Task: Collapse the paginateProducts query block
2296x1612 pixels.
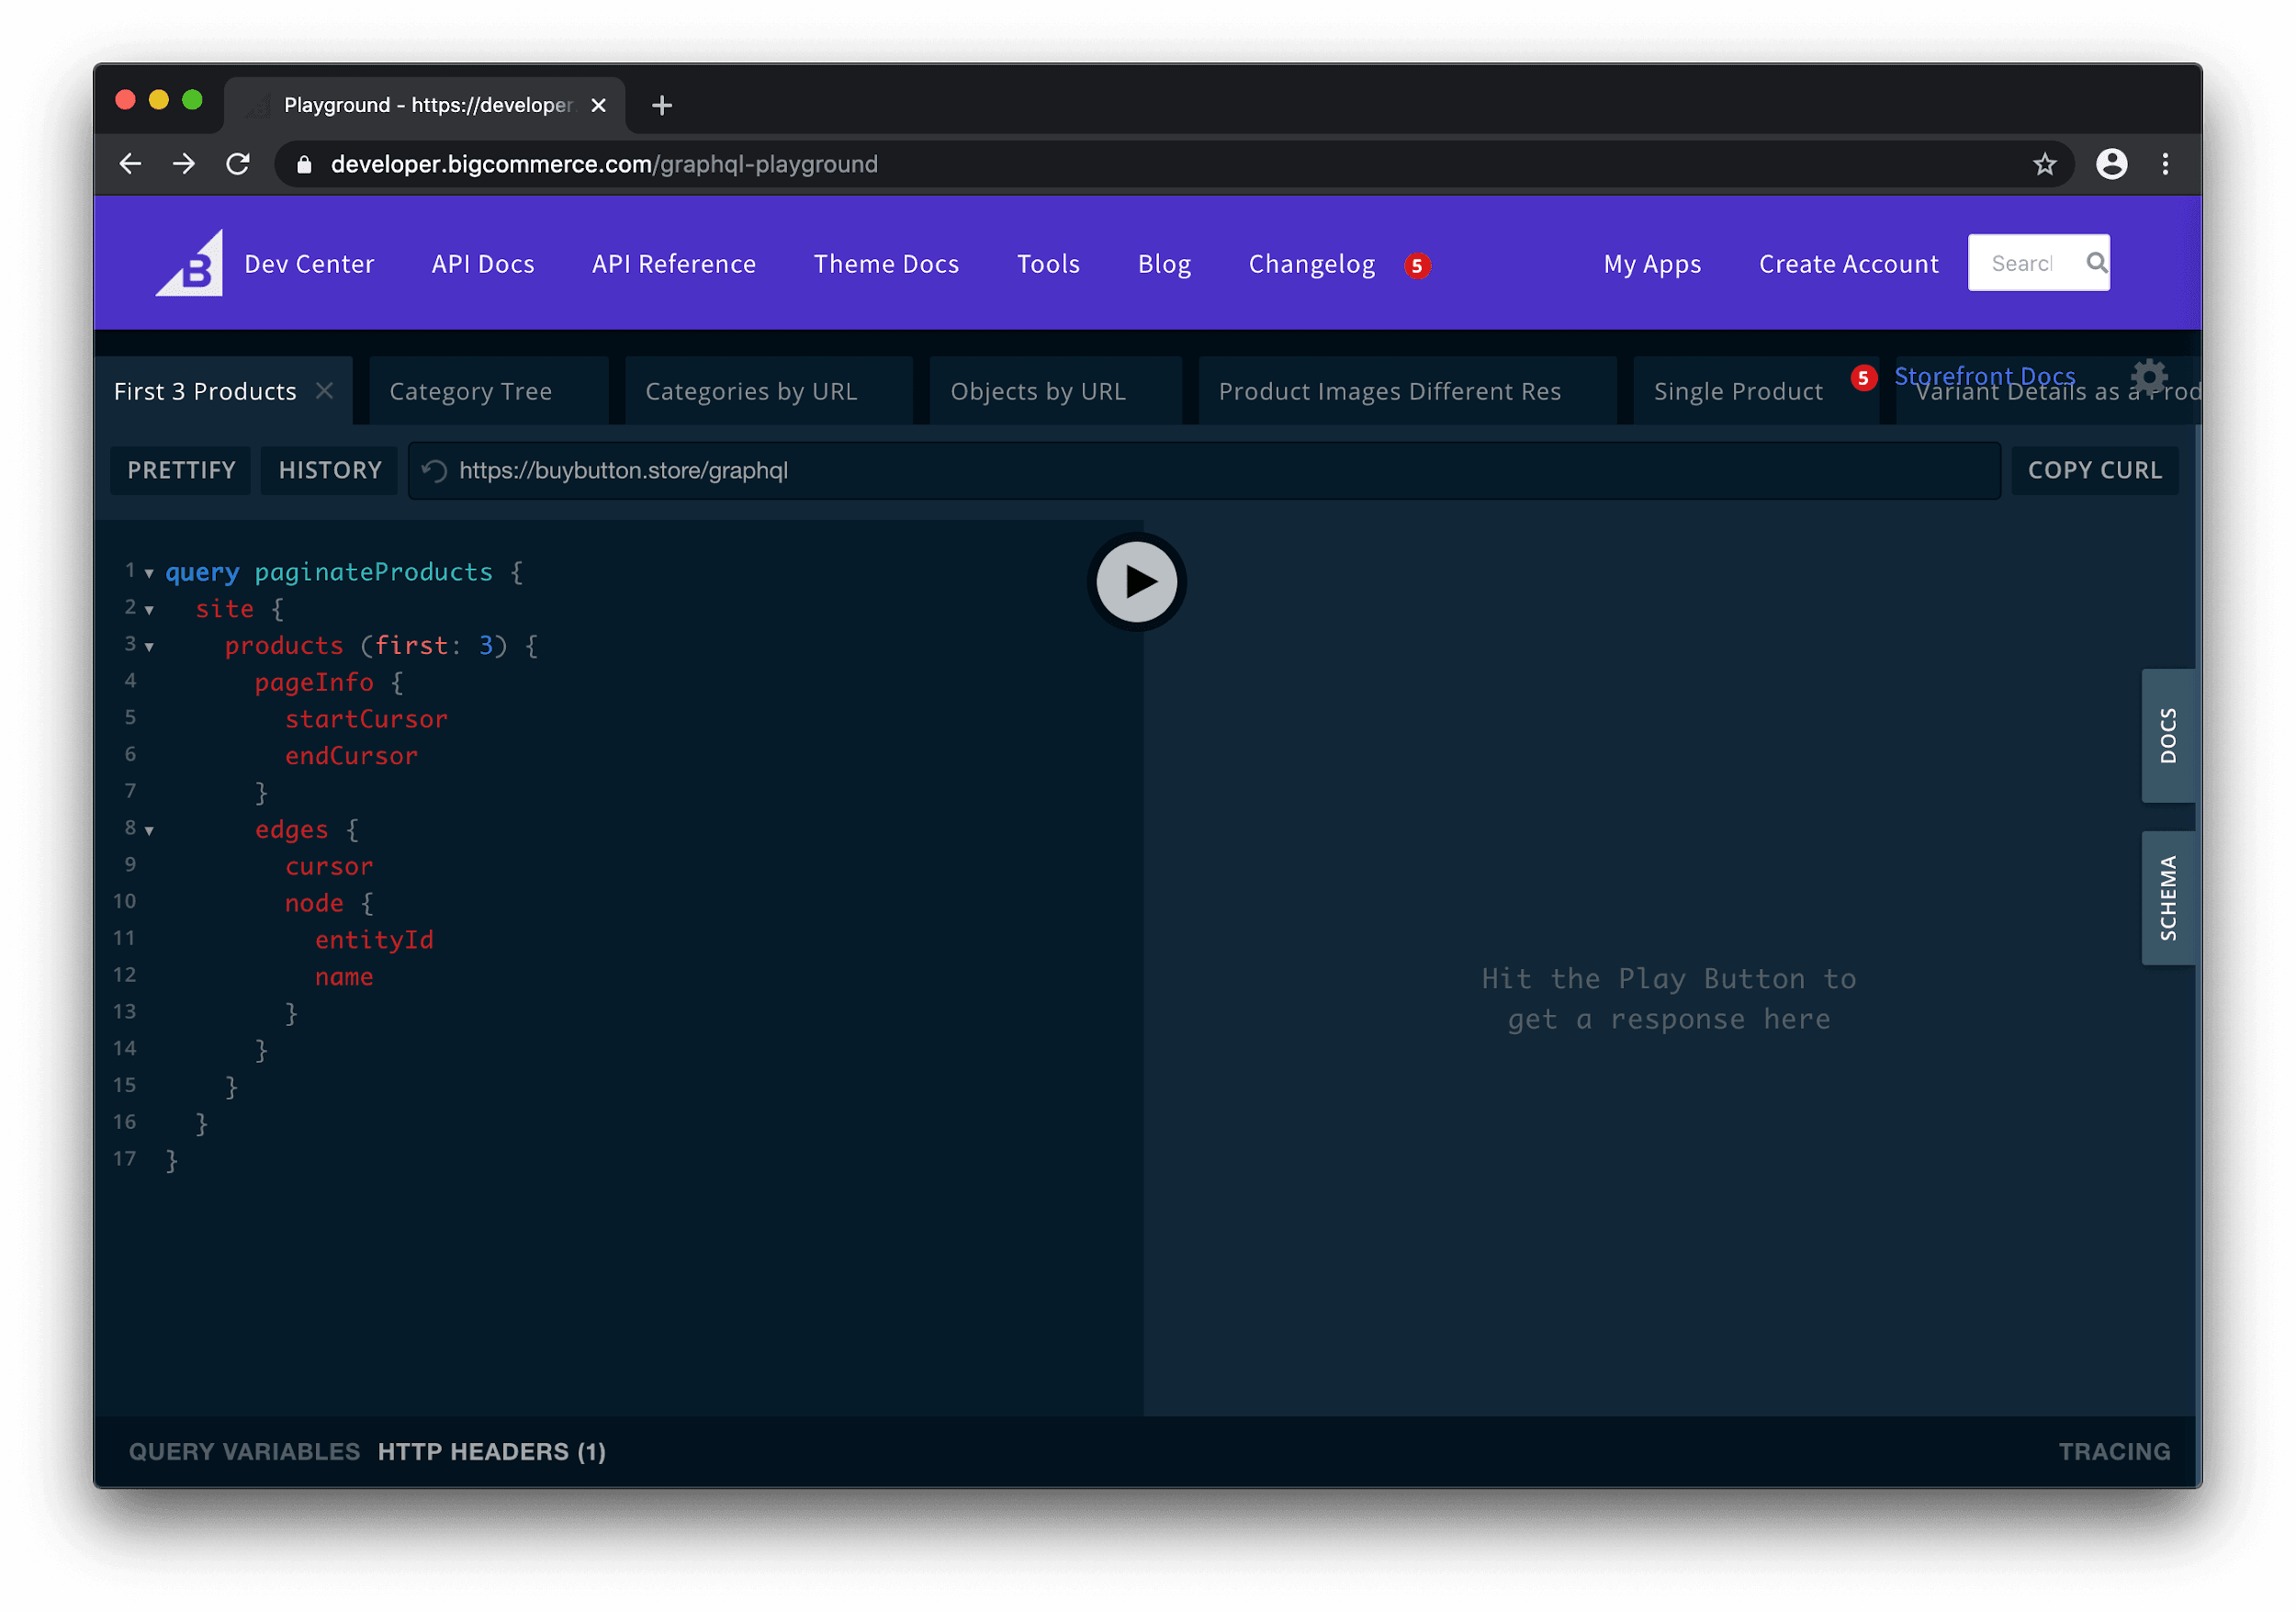Action: point(148,573)
